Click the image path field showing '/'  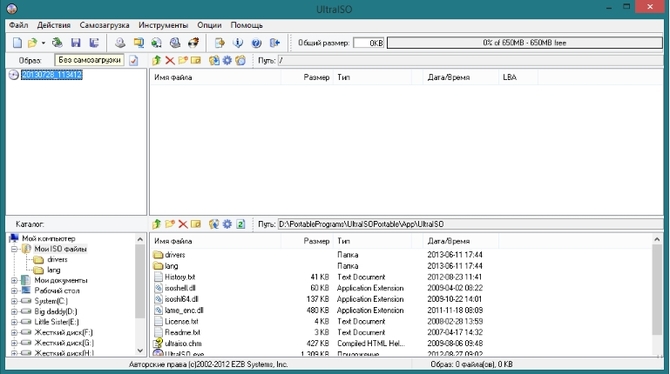point(470,60)
